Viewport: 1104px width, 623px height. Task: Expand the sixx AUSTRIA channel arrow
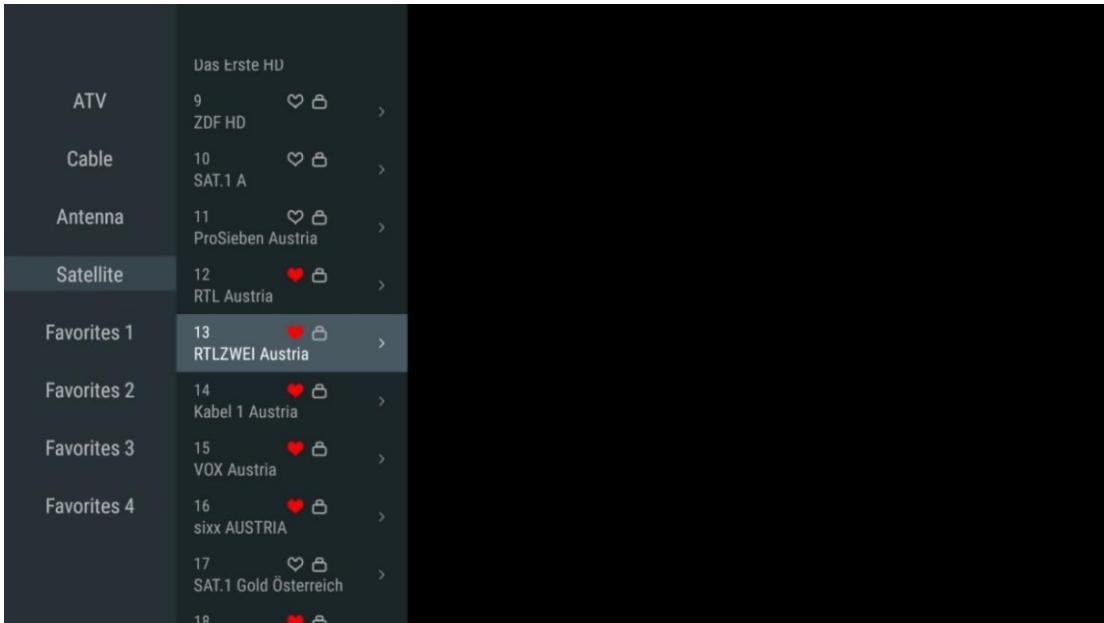tap(381, 516)
